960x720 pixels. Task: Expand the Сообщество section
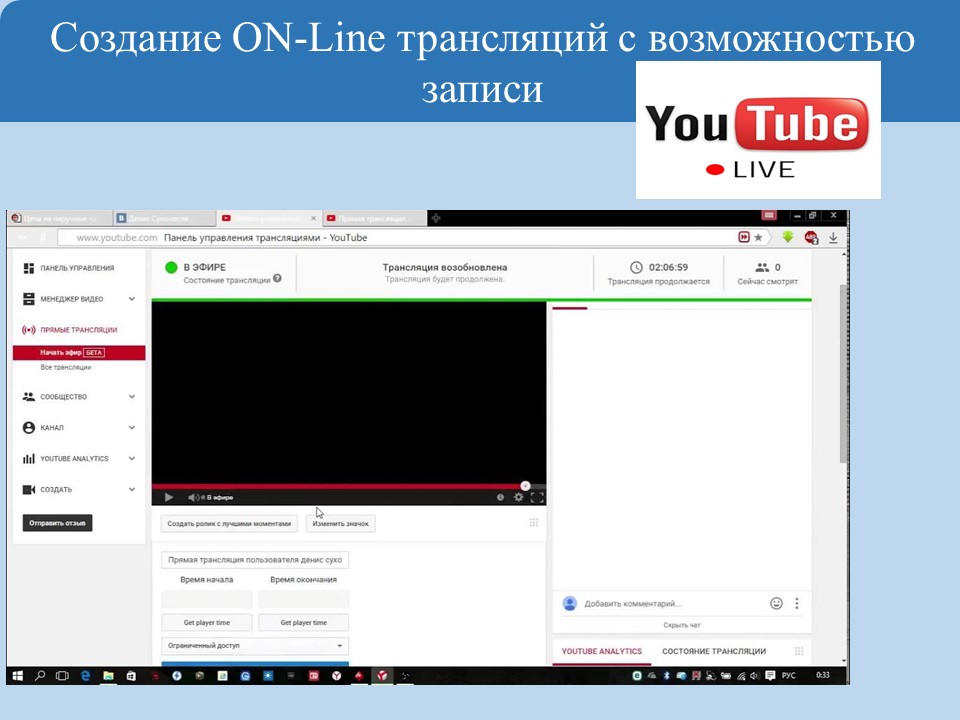[132, 397]
